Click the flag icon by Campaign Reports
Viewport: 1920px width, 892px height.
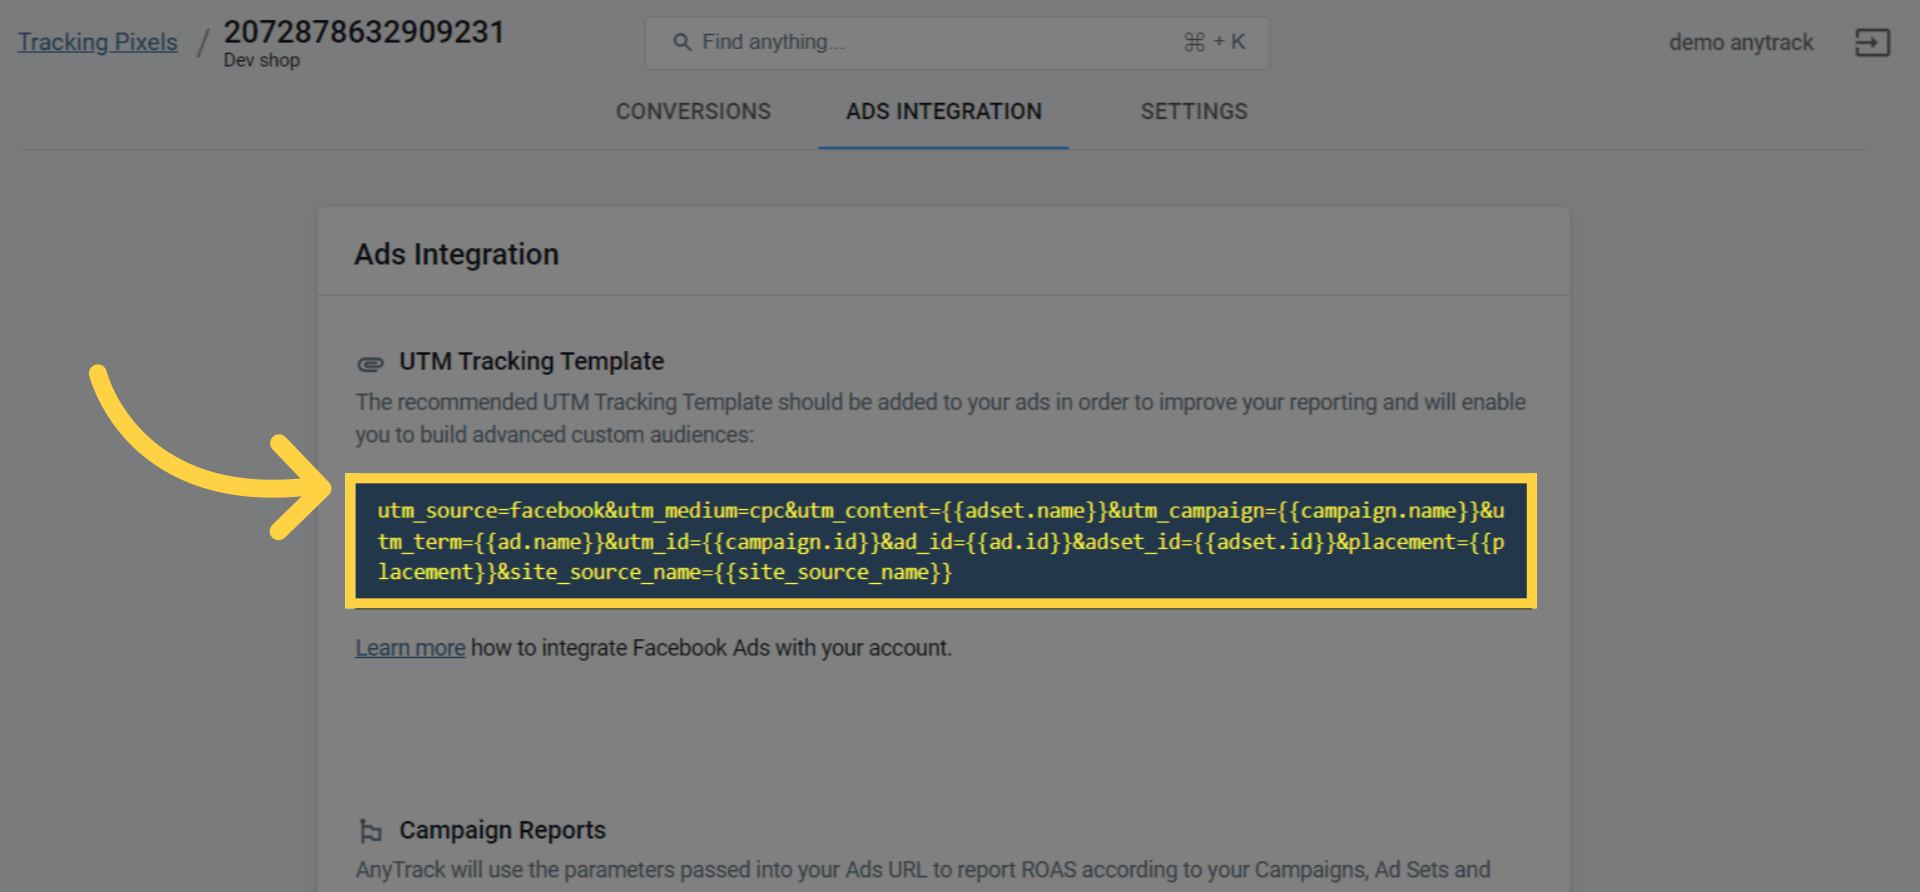(x=370, y=831)
